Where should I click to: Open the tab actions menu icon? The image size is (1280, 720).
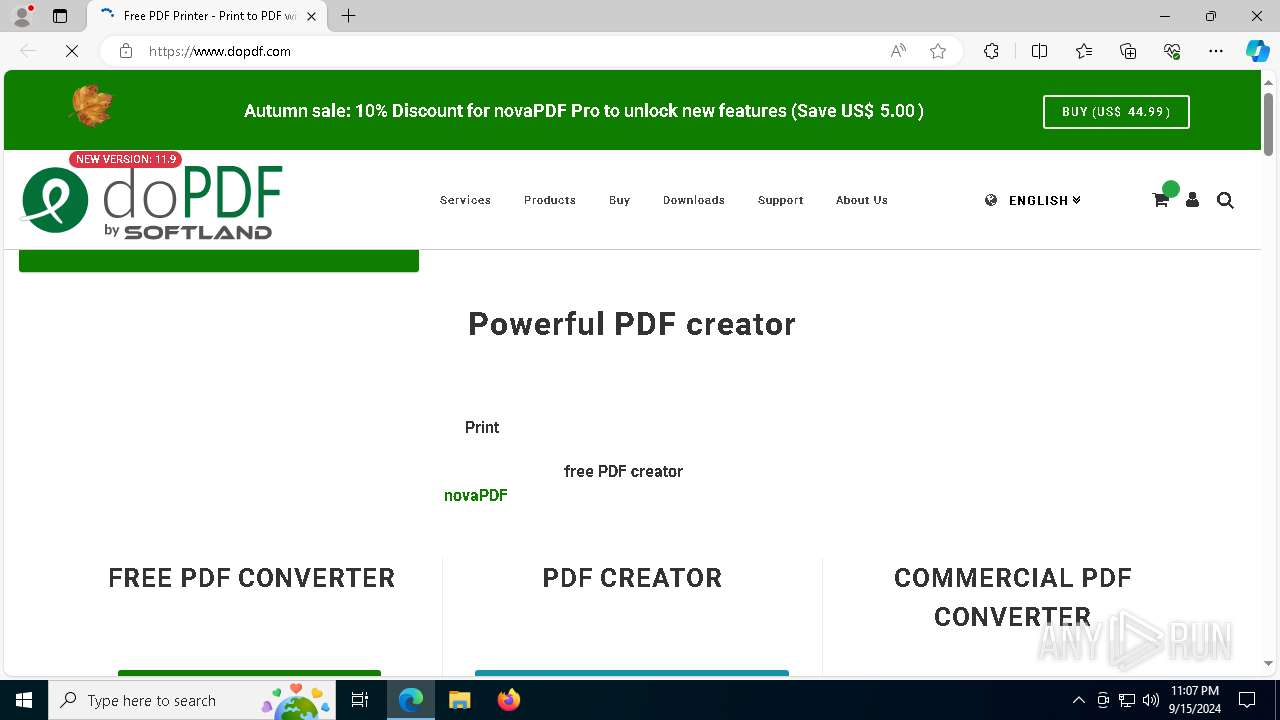coord(60,16)
